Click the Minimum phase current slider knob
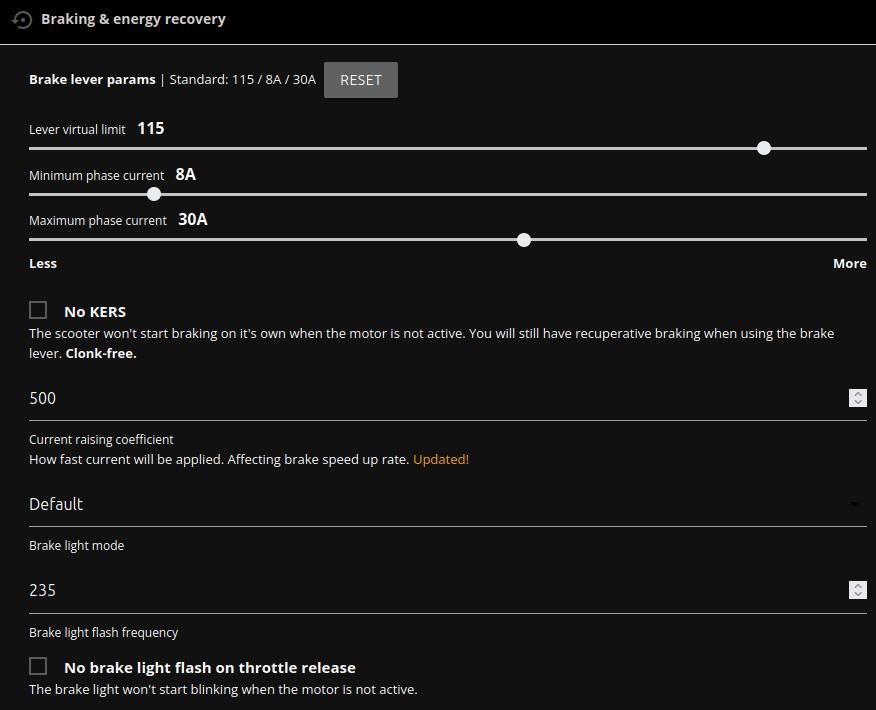 [154, 194]
